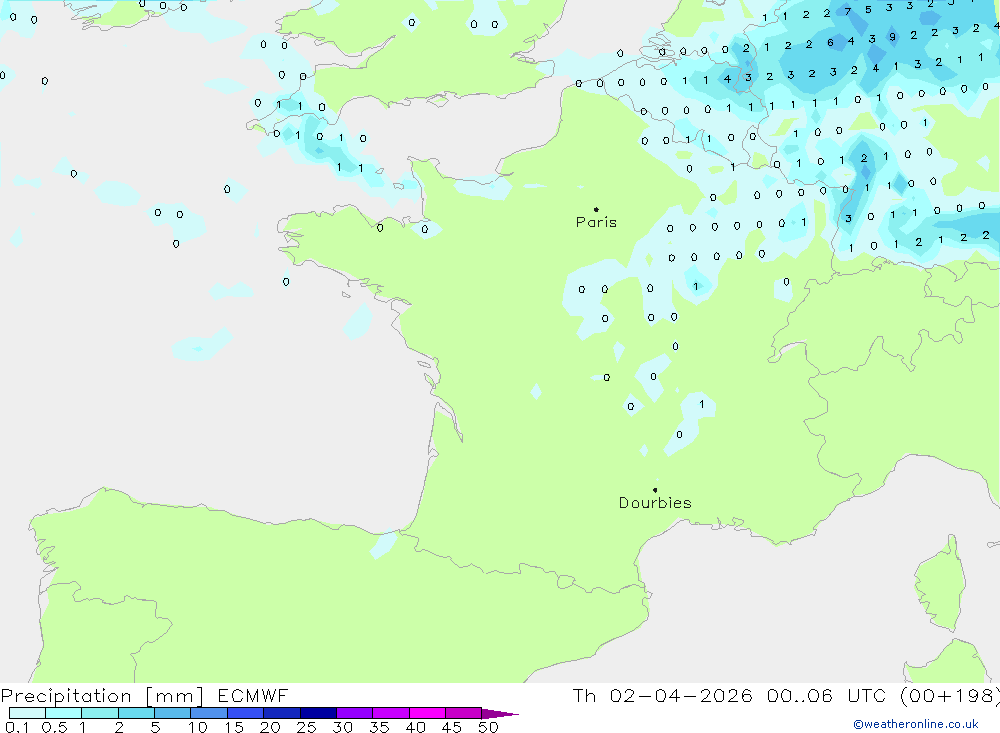Select the Paris location dot marker

(x=596, y=209)
